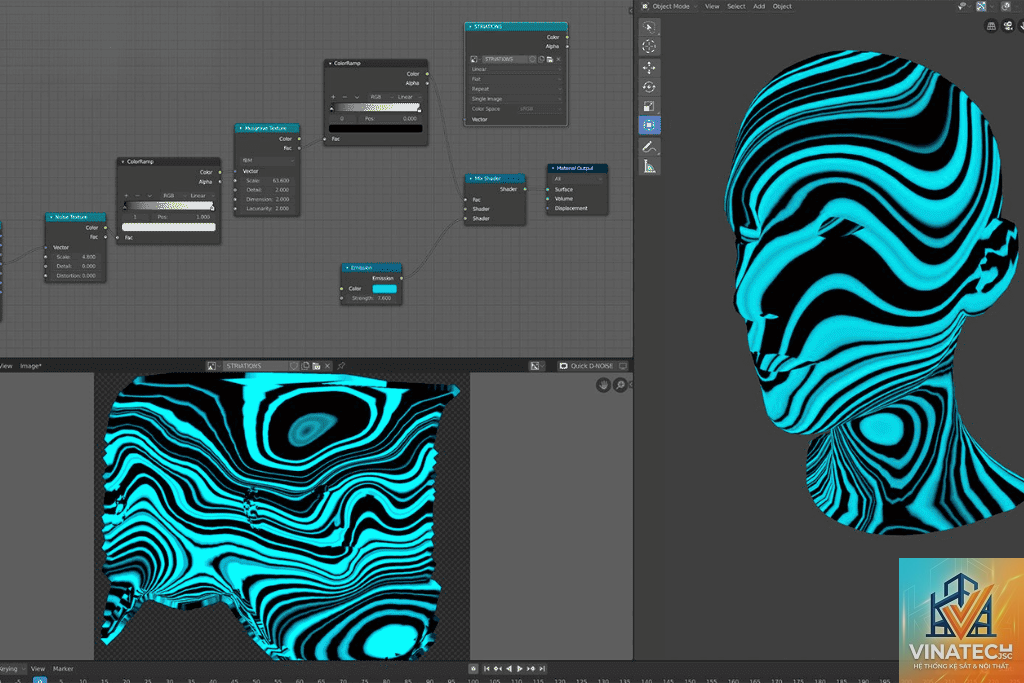Jump to previous keyframe in timeline
1024x683 pixels.
(498, 669)
